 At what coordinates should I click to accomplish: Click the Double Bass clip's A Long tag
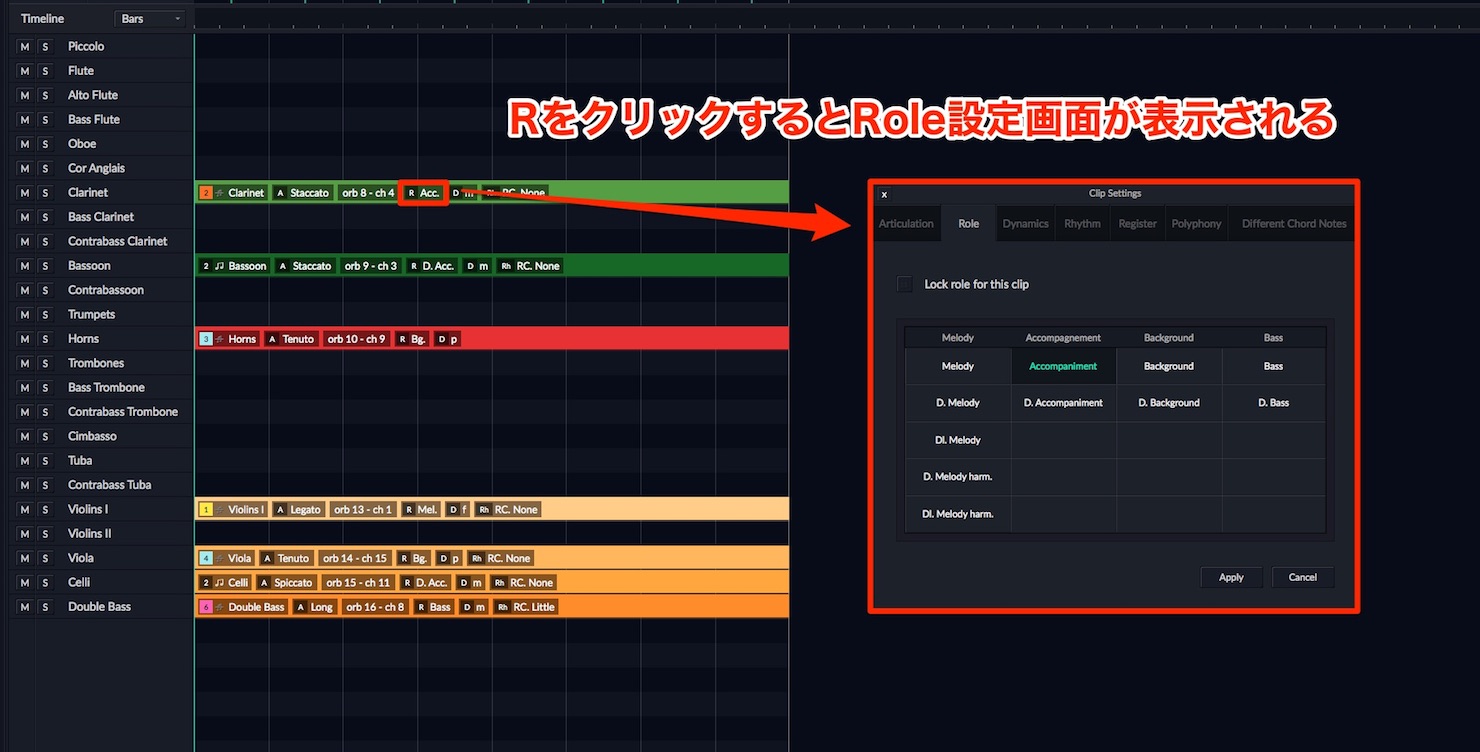pos(315,607)
